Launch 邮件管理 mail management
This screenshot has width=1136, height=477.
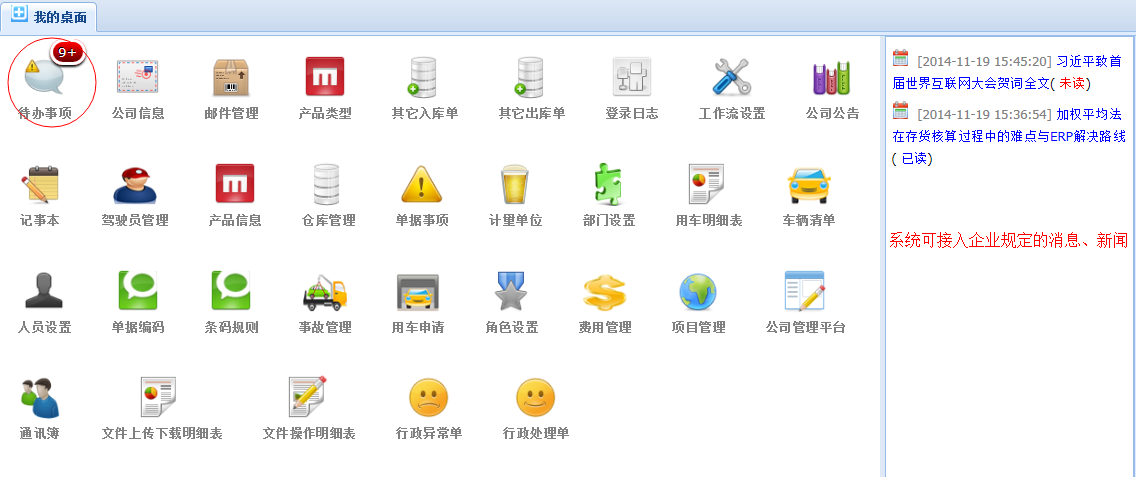coord(231,78)
